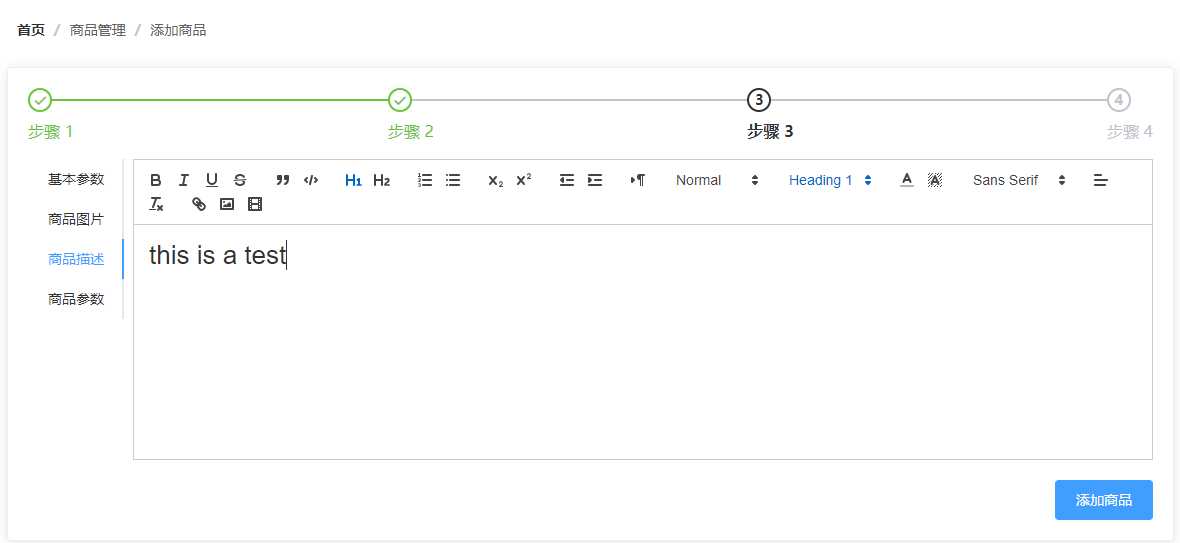Toggle right-to-left text direction

point(638,180)
